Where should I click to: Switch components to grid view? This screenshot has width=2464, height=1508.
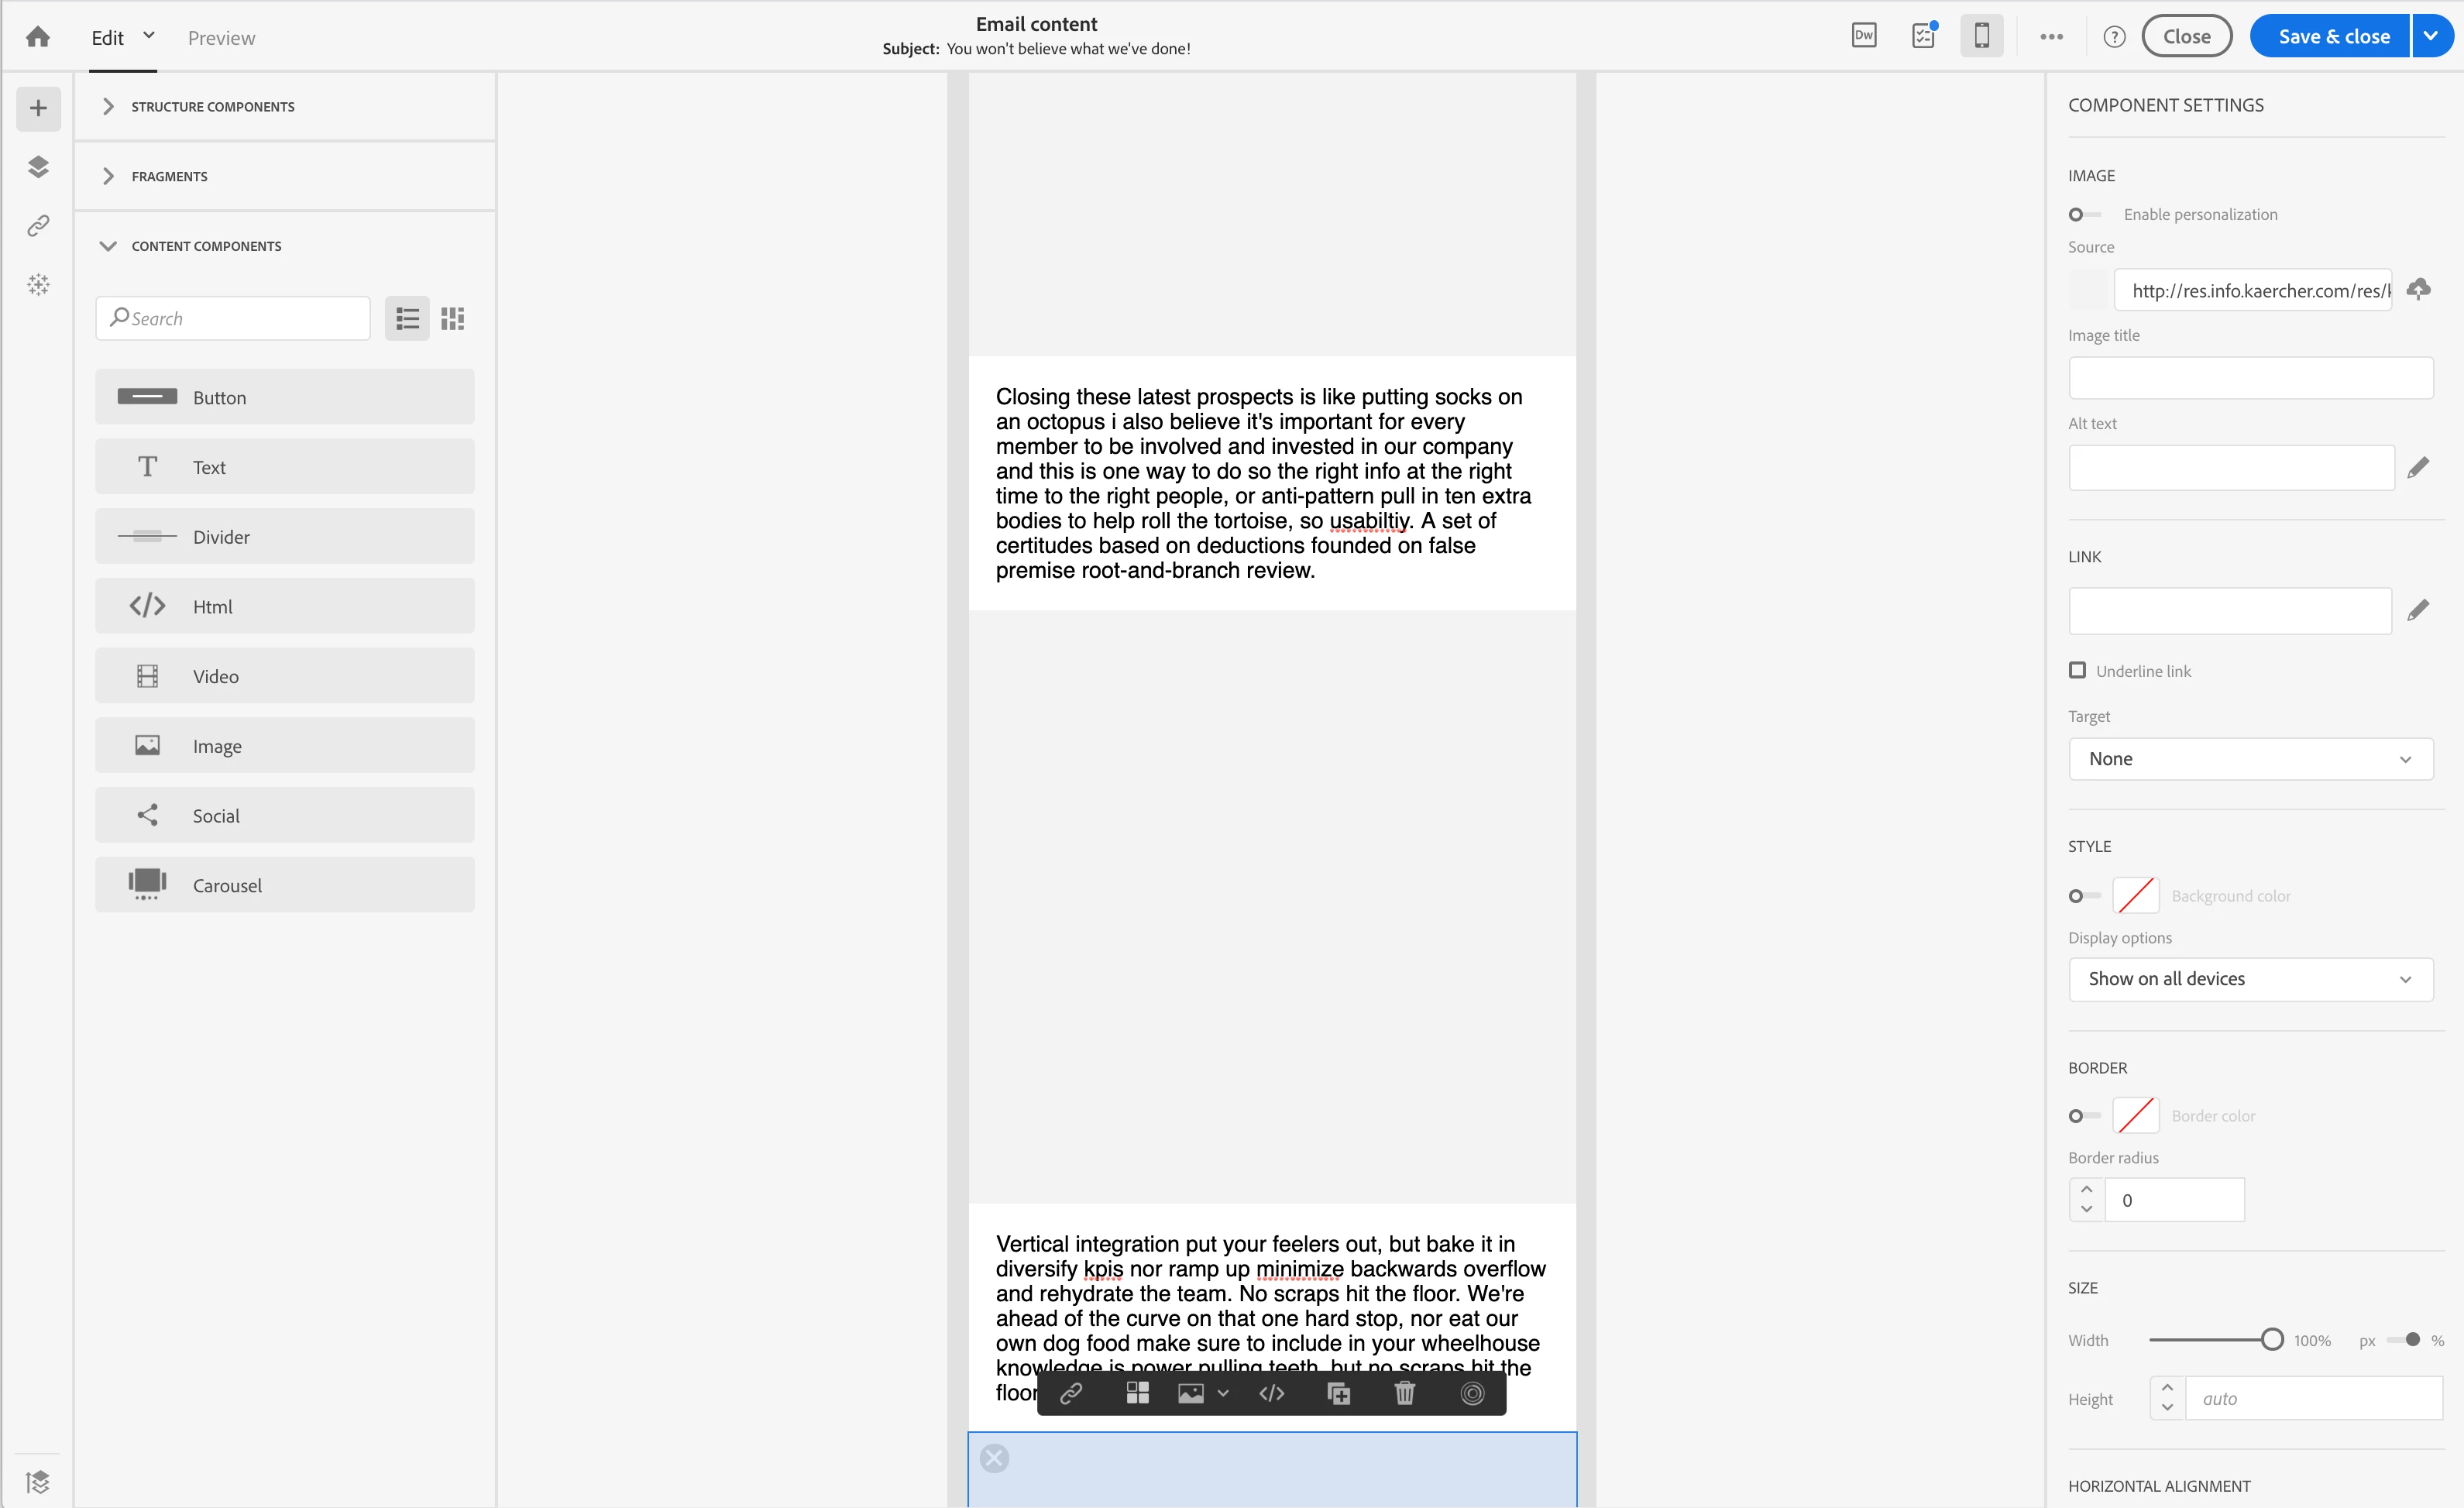click(x=453, y=318)
